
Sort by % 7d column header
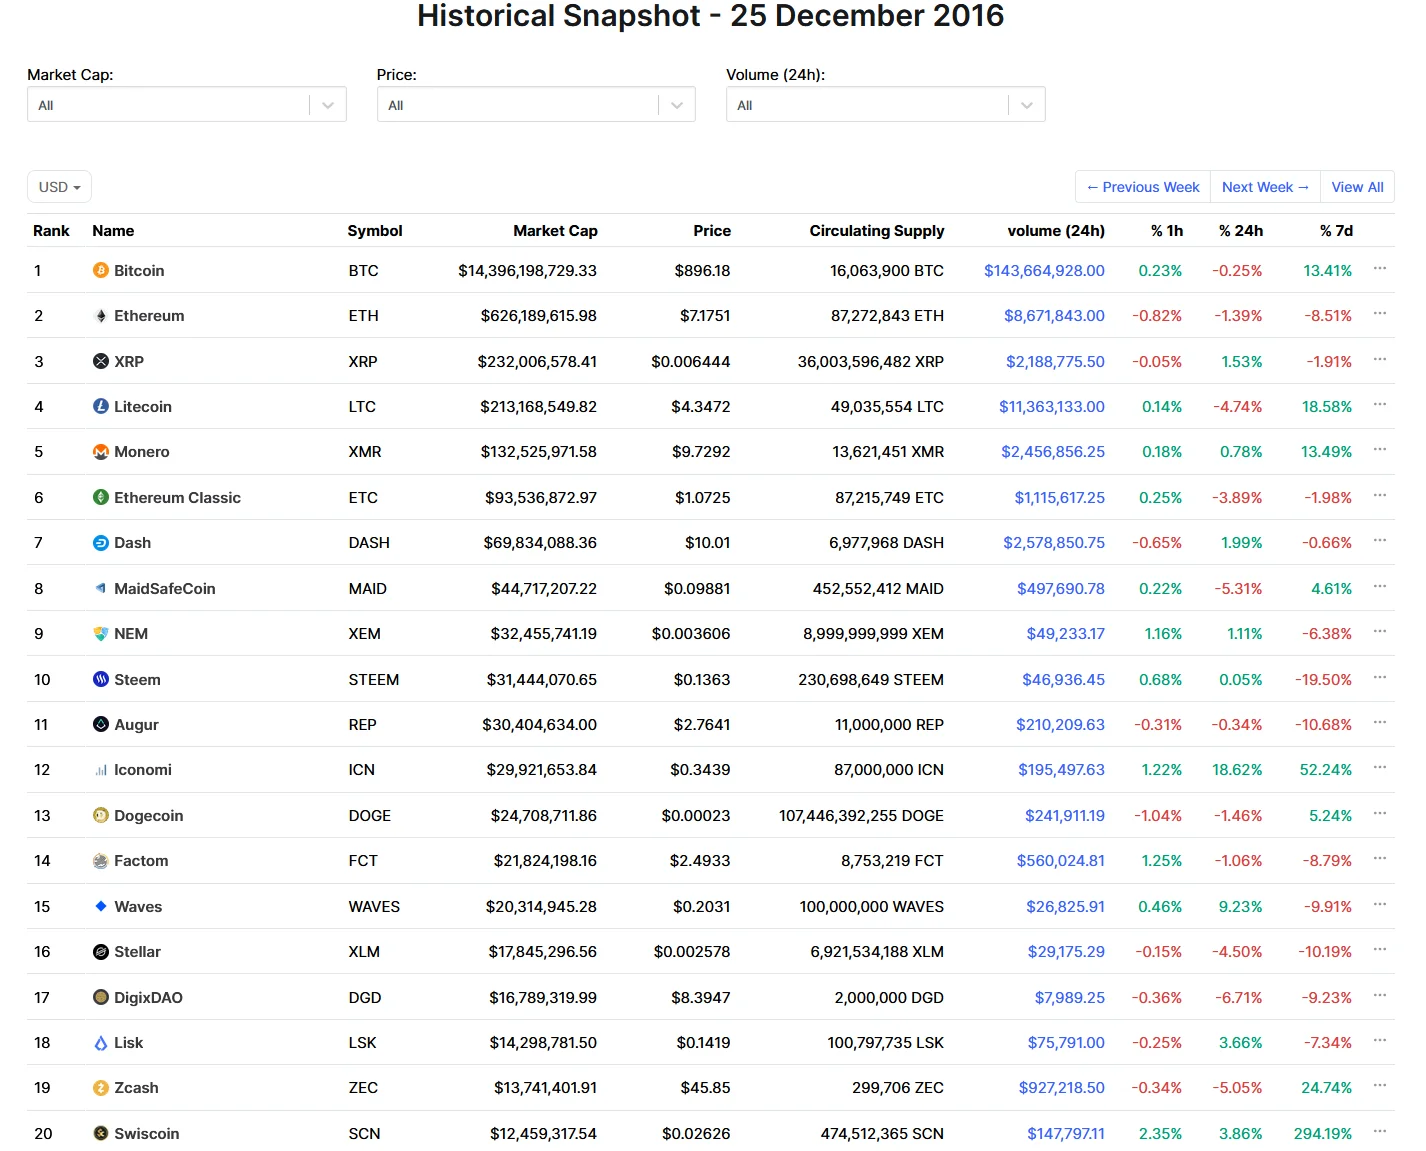[x=1336, y=231]
